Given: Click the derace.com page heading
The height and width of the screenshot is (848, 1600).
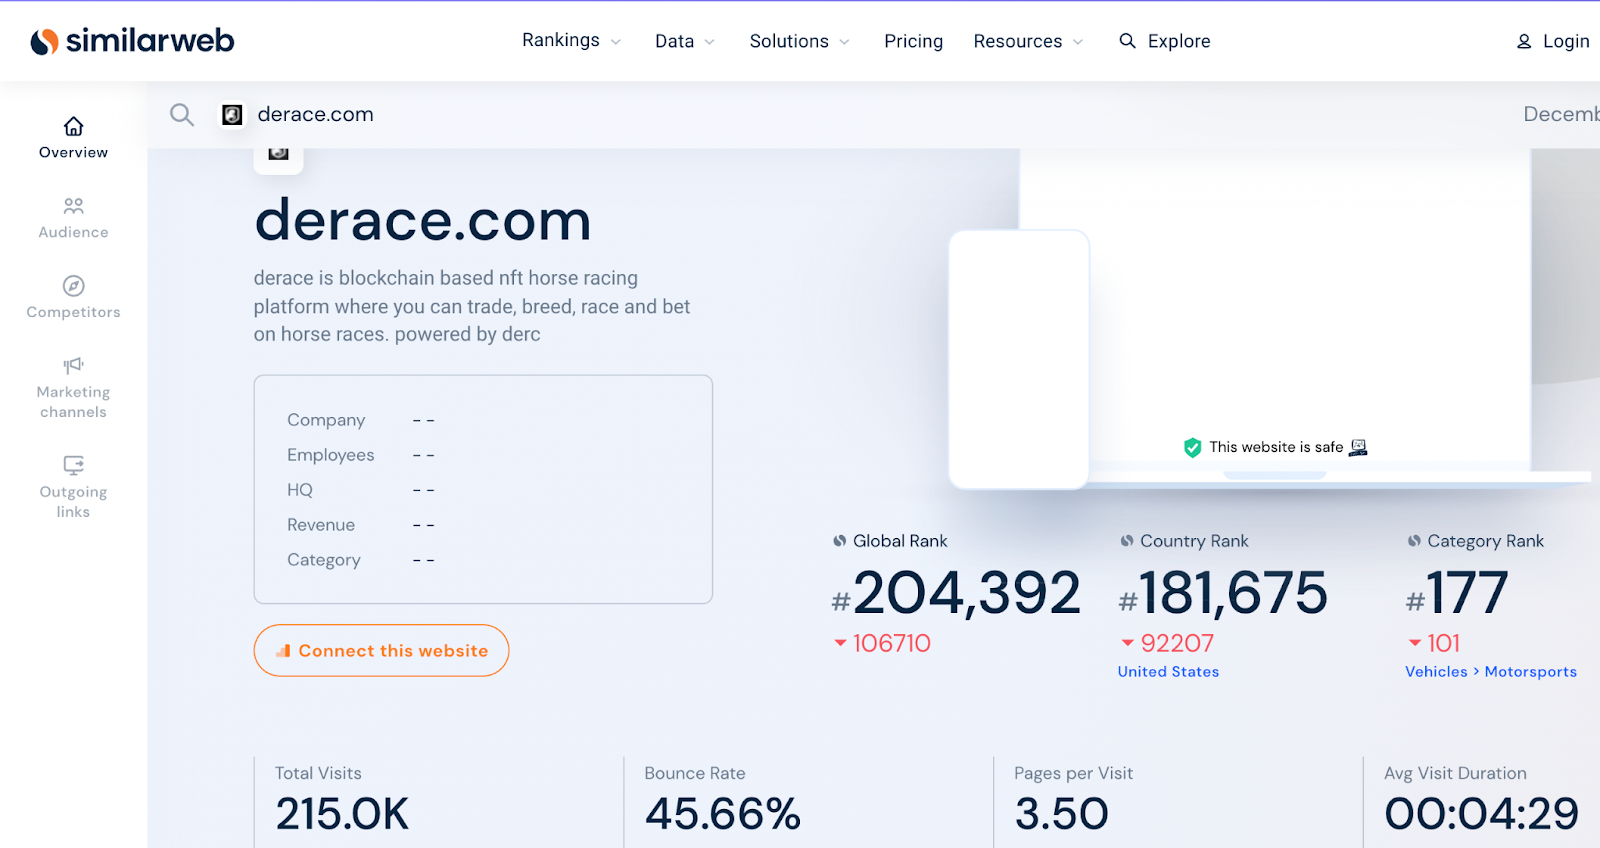Looking at the screenshot, I should click(423, 221).
